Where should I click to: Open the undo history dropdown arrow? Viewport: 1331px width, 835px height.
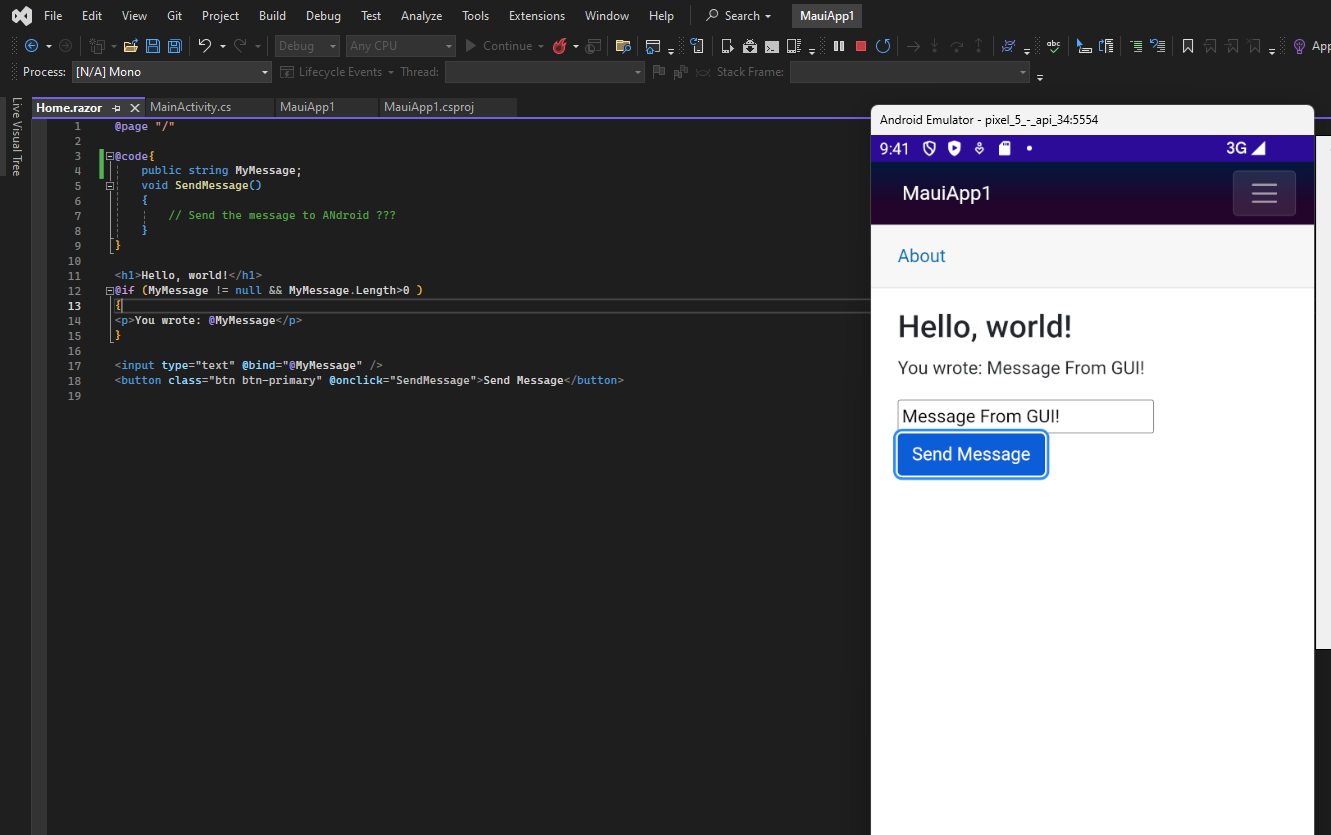coord(222,46)
